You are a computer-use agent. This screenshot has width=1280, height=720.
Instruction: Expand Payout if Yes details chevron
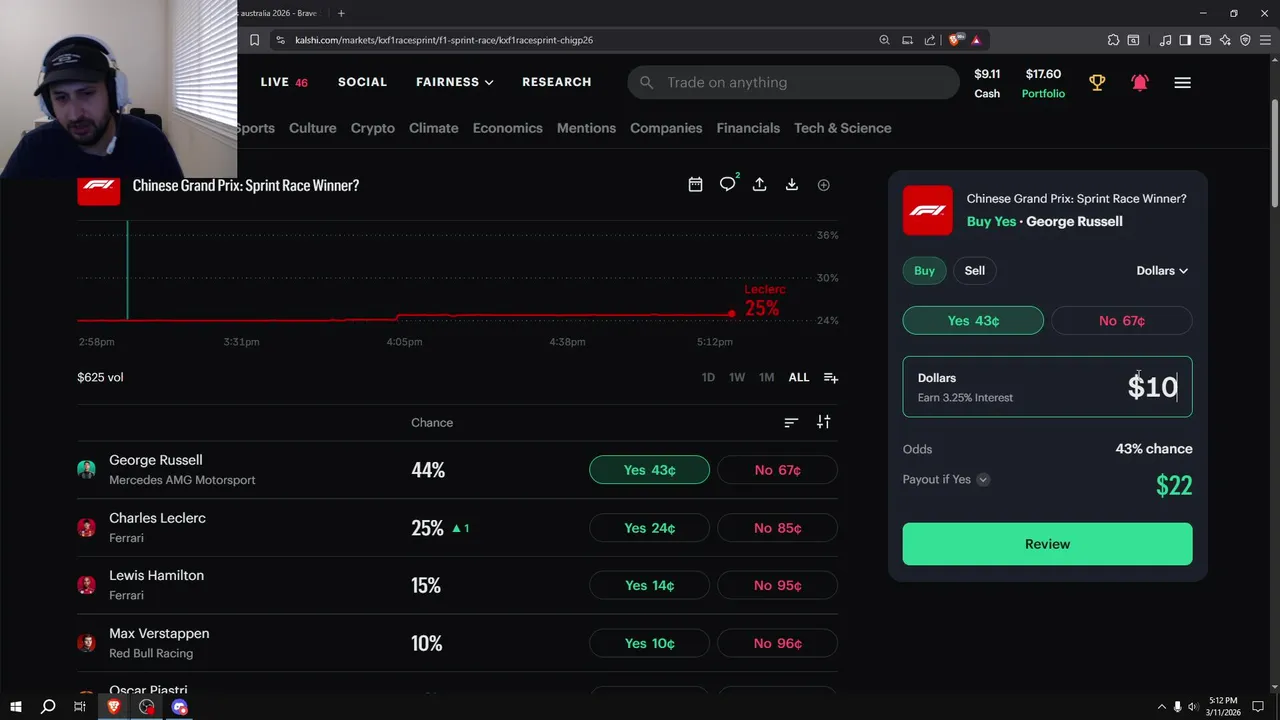pos(983,480)
